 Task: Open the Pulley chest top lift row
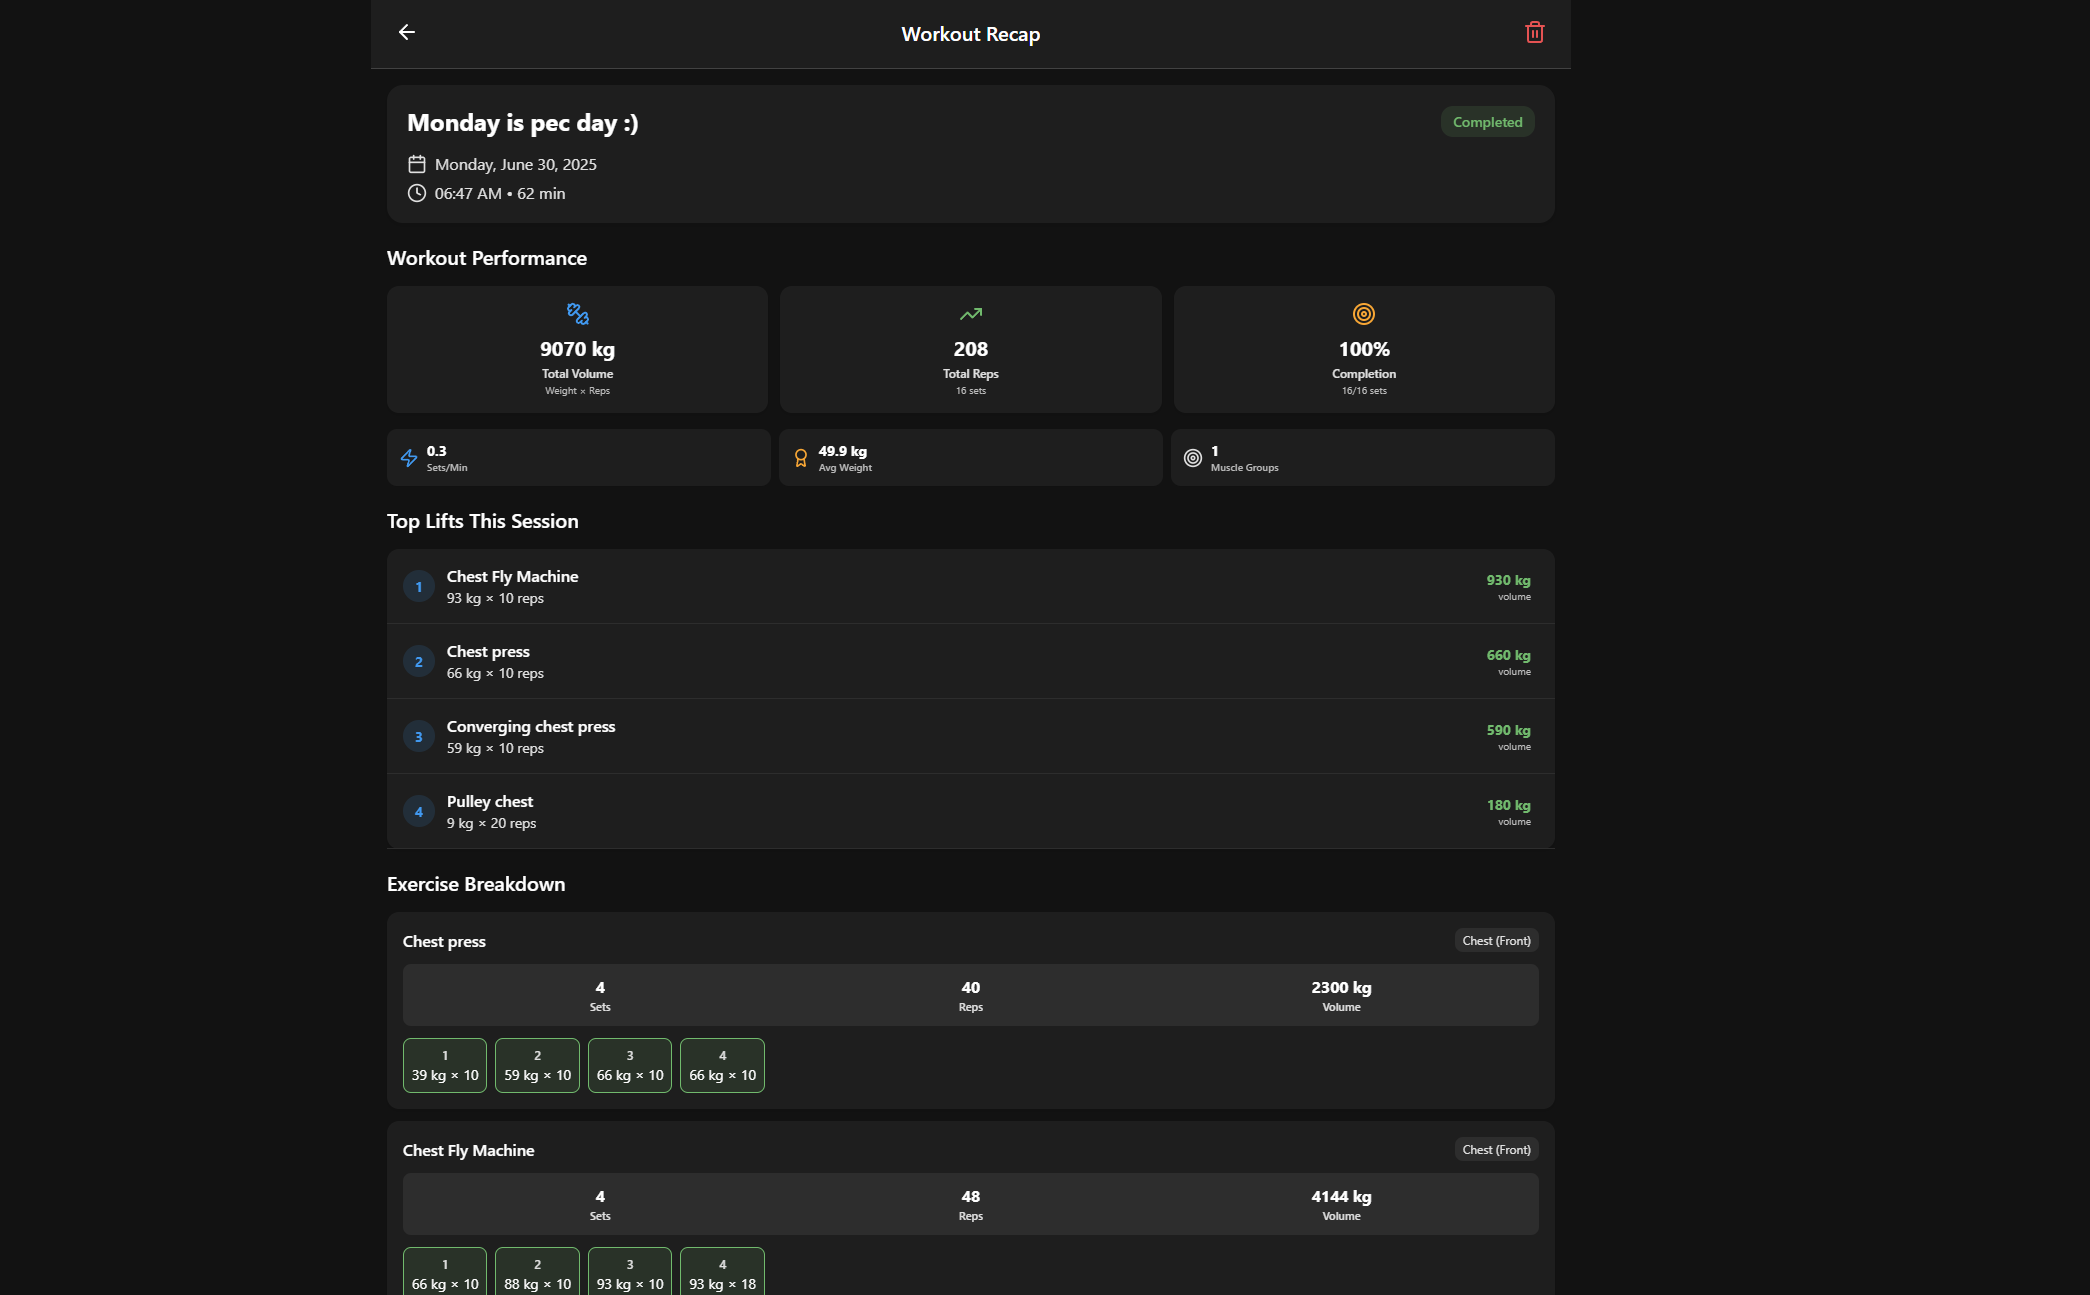[970, 812]
